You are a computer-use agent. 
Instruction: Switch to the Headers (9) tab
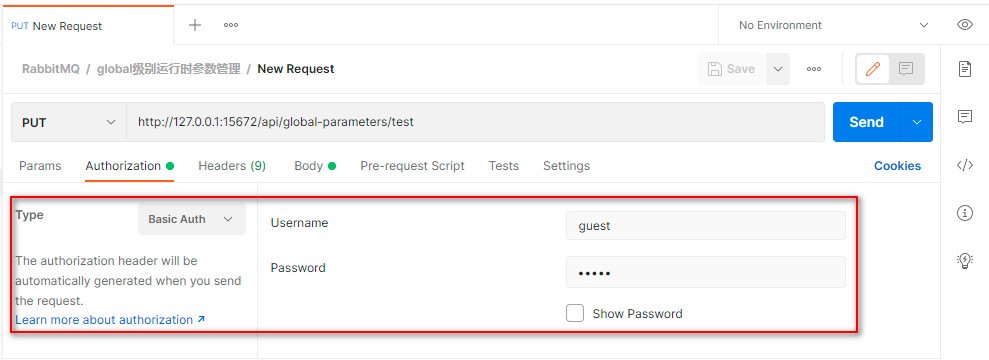[232, 166]
